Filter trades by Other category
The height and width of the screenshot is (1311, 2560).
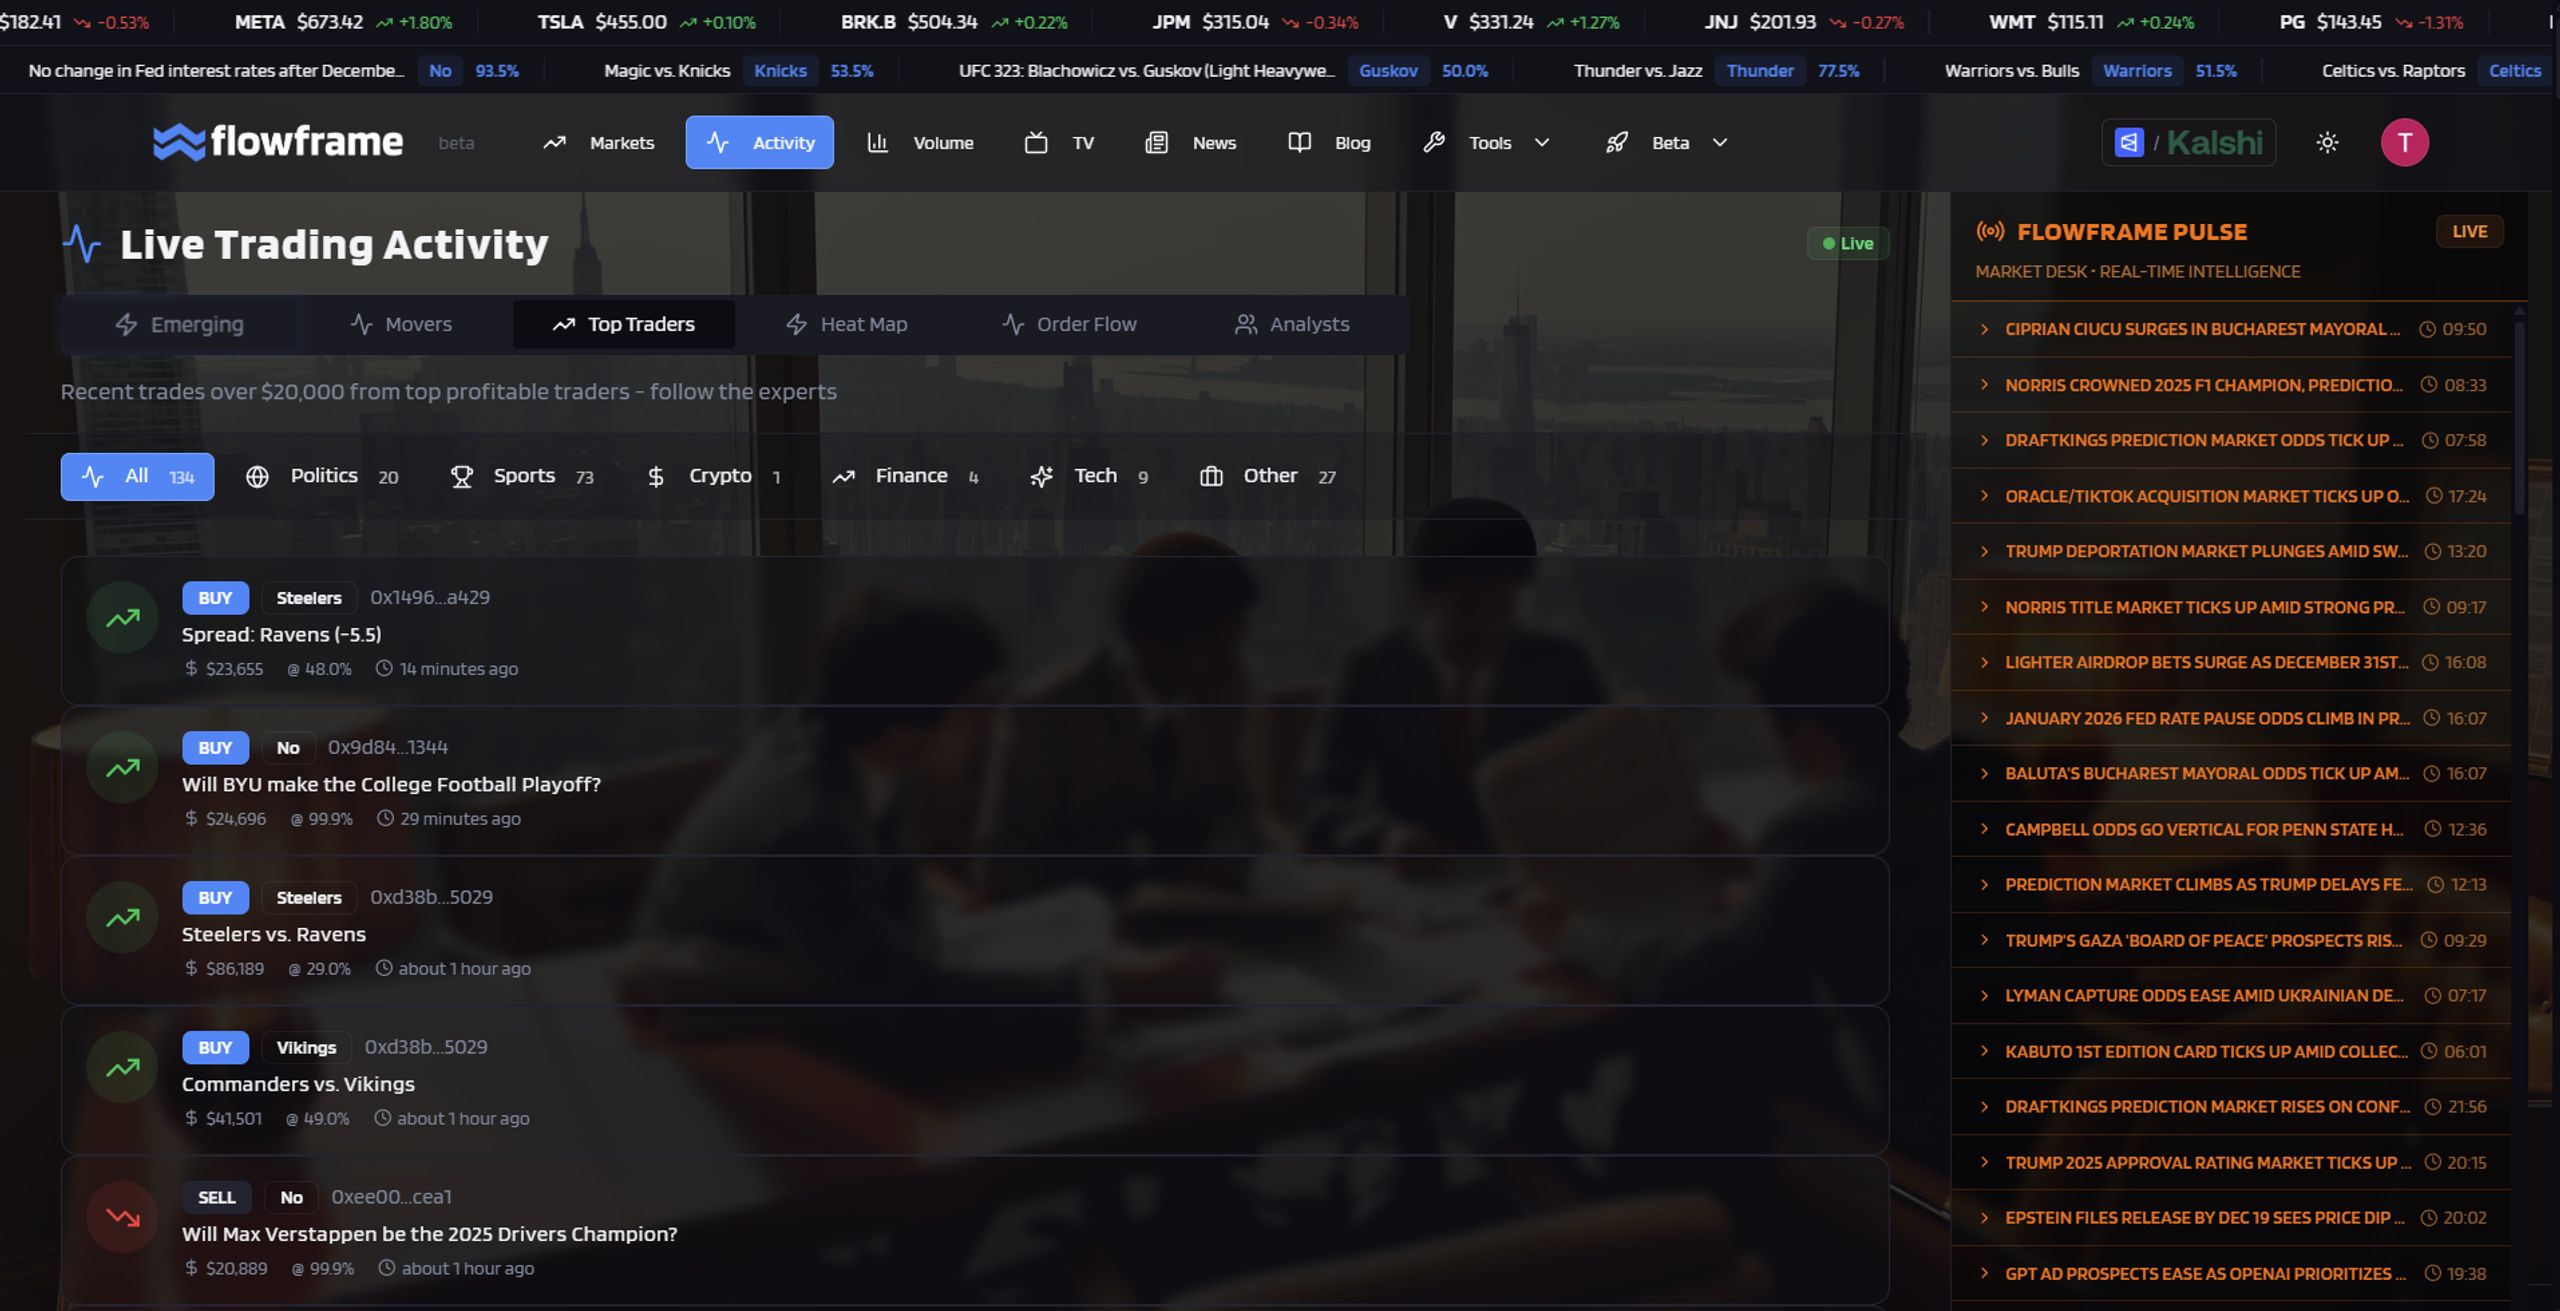[1268, 476]
